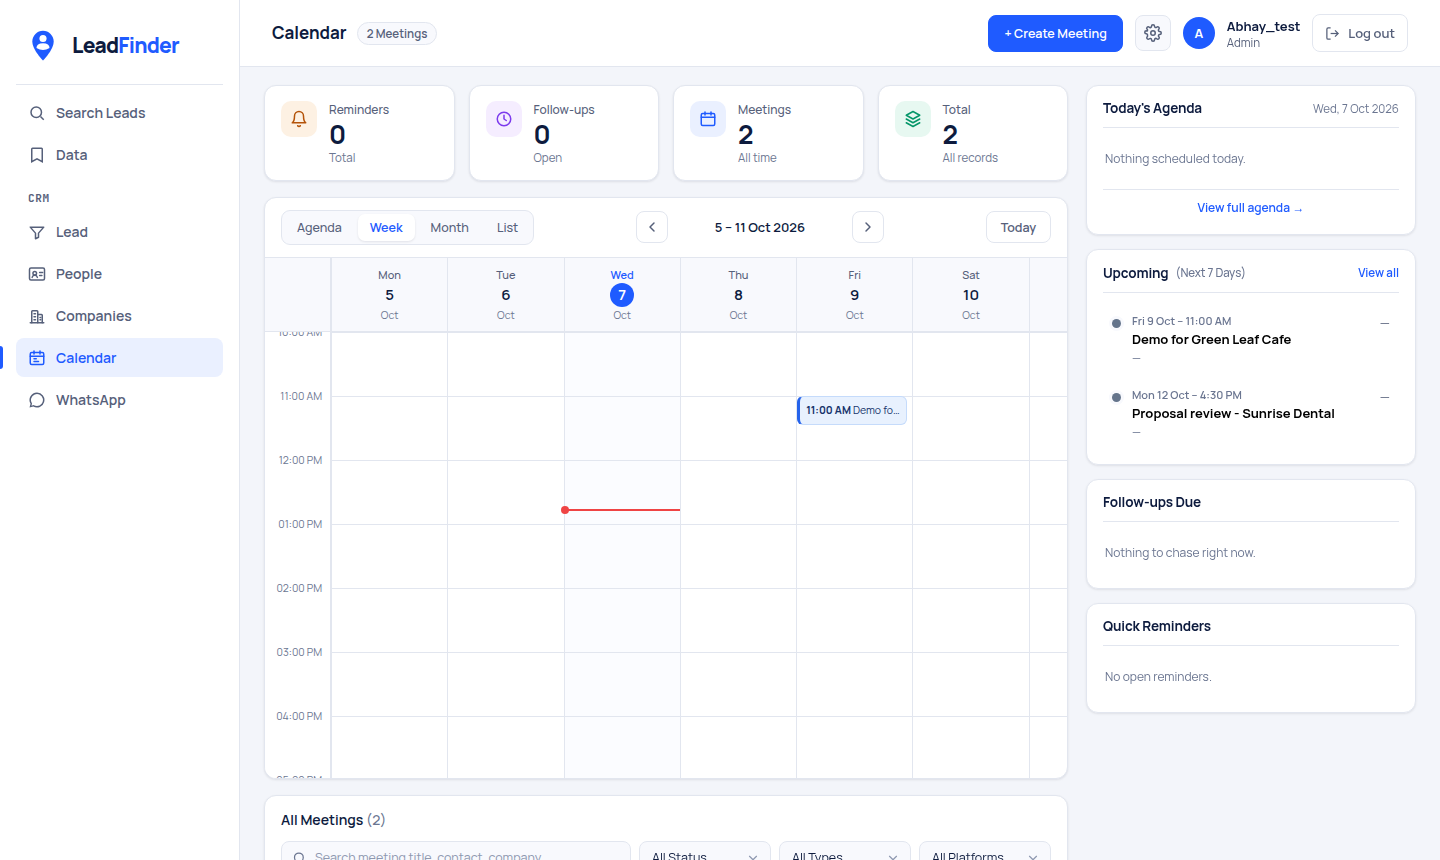Click the LeadFinder logo pin icon

43,45
